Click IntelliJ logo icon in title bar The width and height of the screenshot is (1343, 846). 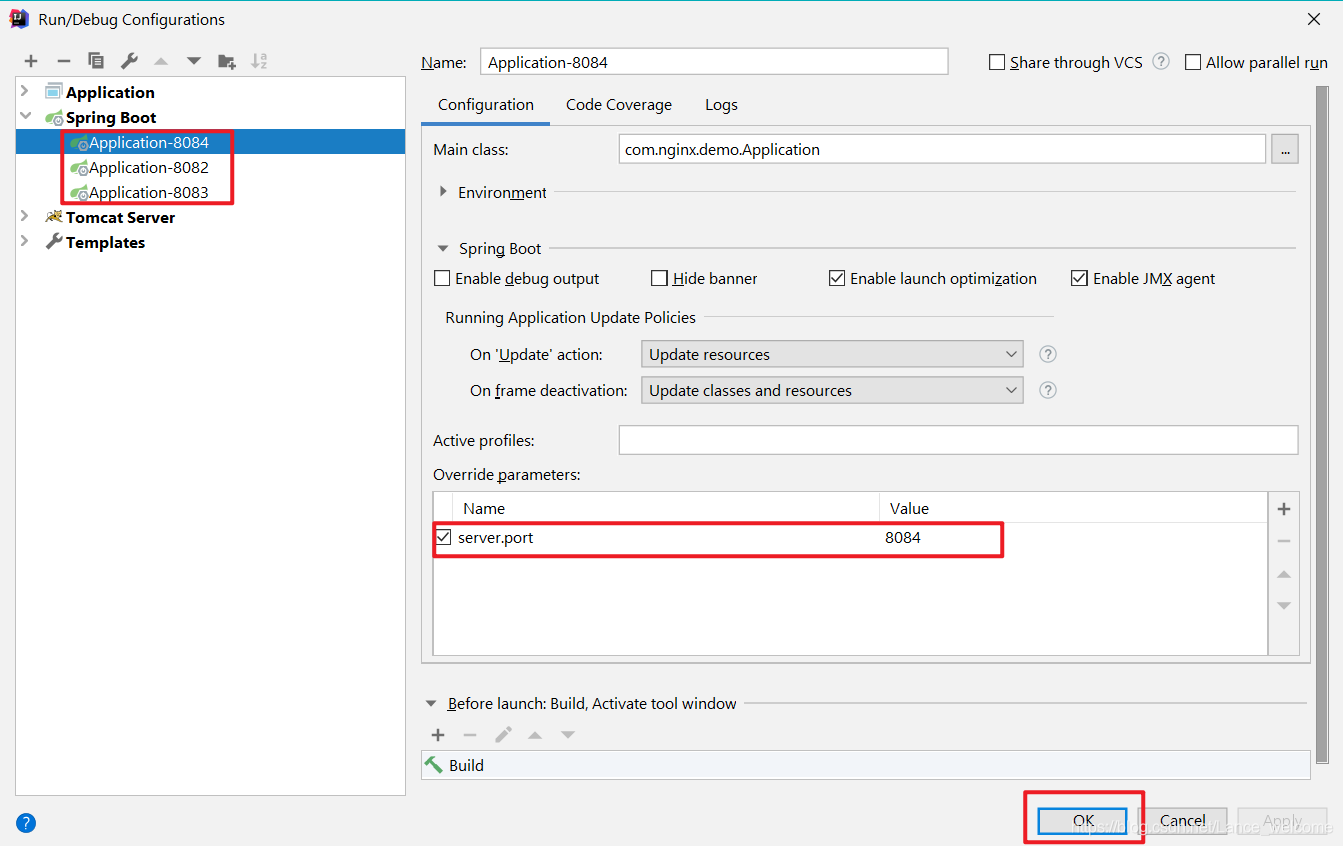19,19
